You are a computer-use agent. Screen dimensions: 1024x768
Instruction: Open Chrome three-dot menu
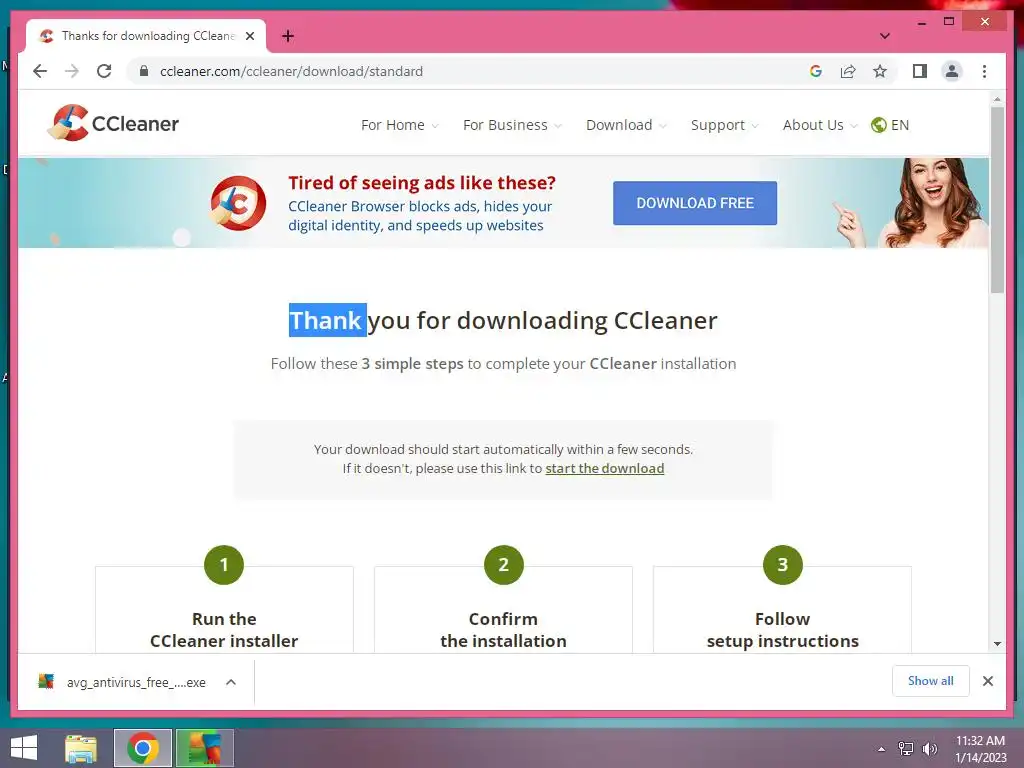pyautogui.click(x=984, y=71)
